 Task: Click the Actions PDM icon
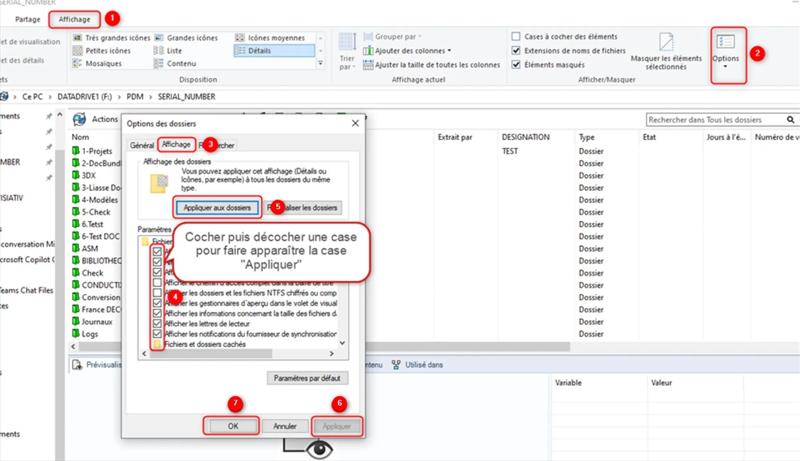pyautogui.click(x=79, y=119)
